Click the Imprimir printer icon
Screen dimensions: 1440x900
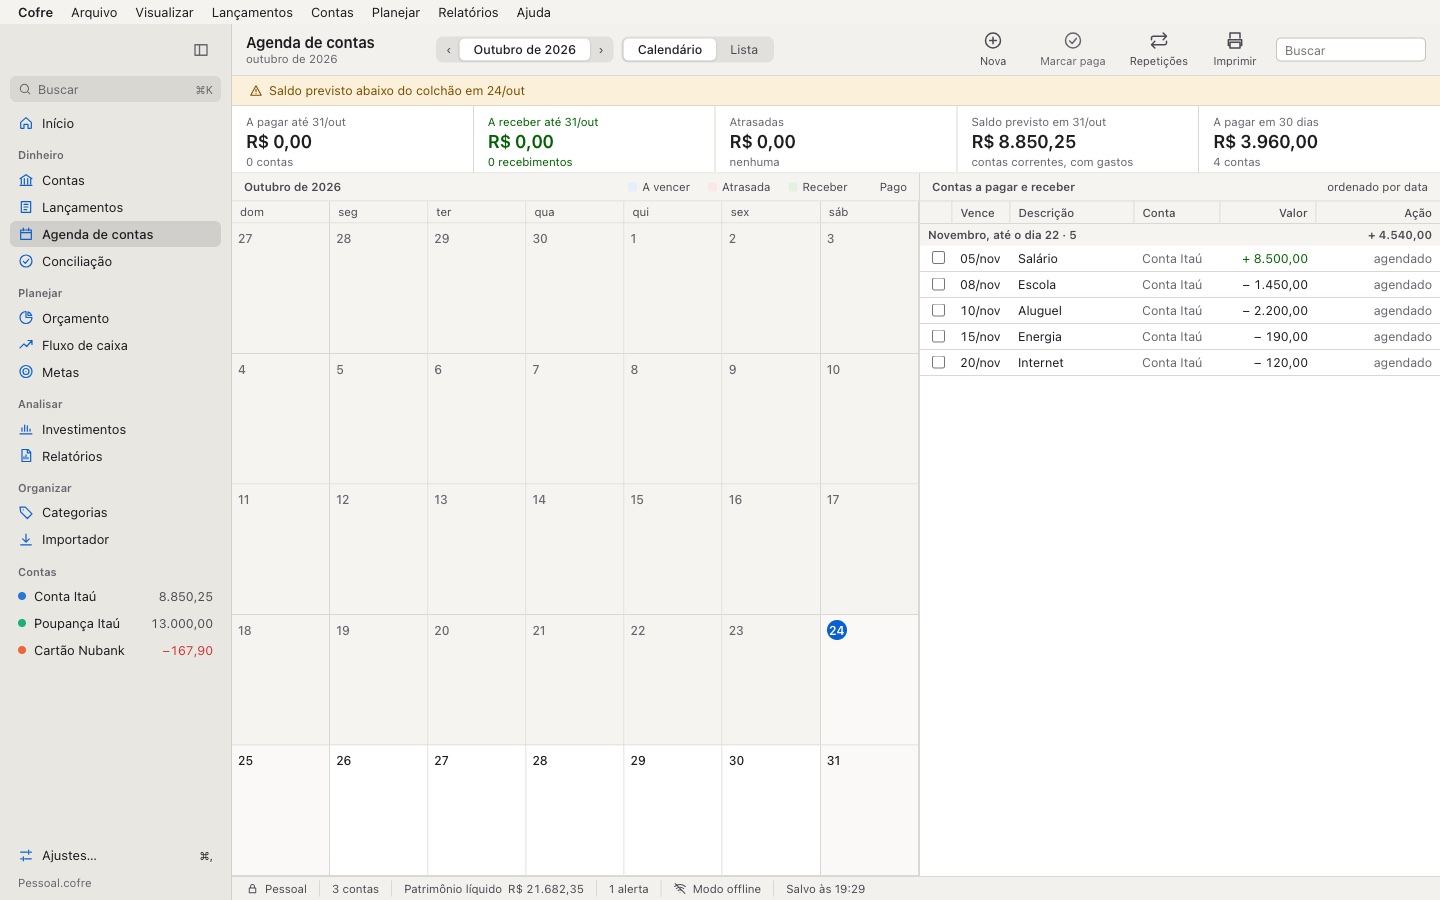click(1235, 41)
